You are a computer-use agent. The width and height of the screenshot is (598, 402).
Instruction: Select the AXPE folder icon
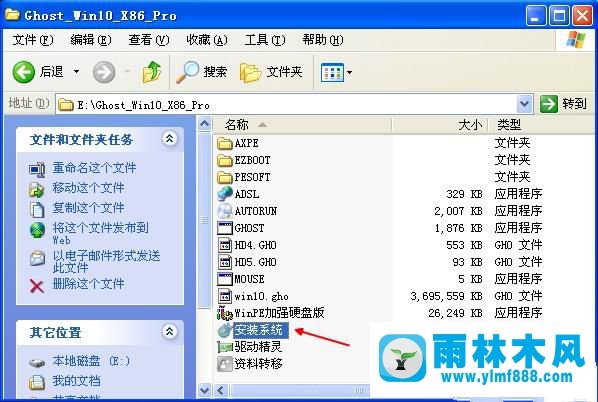click(x=225, y=143)
